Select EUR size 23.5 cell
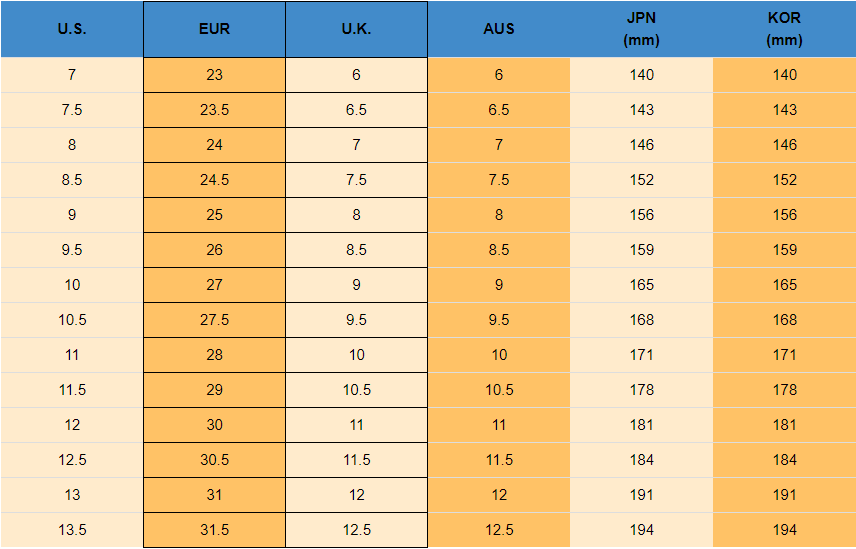 point(214,110)
